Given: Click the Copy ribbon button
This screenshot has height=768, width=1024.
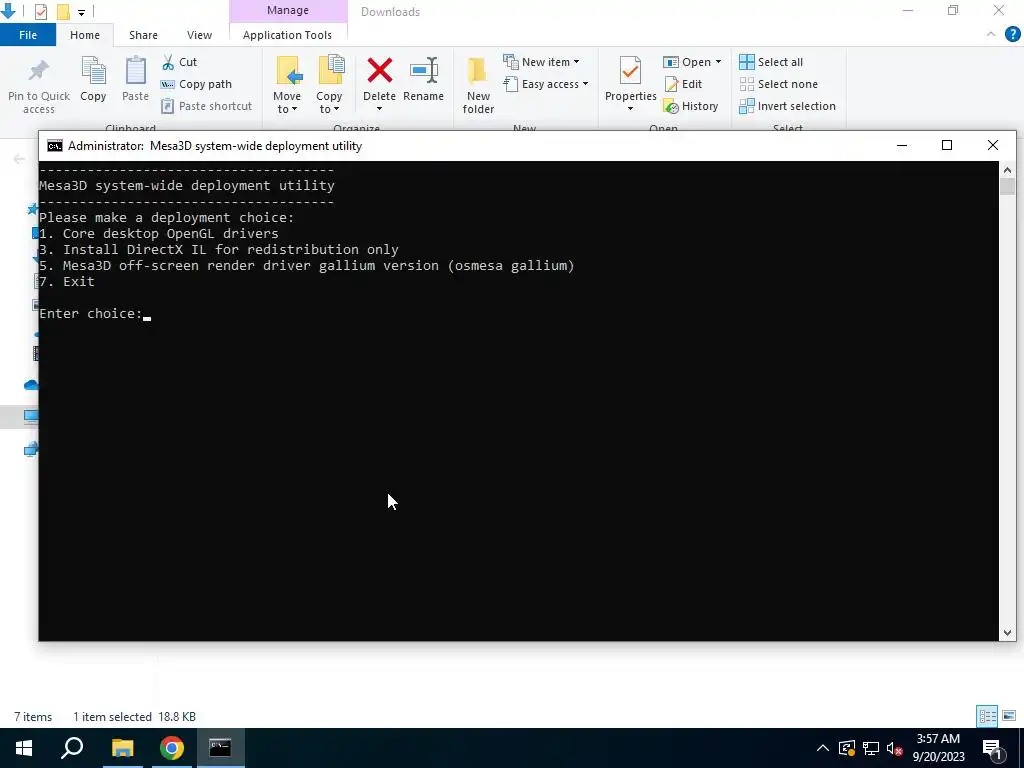Looking at the screenshot, I should tap(93, 80).
